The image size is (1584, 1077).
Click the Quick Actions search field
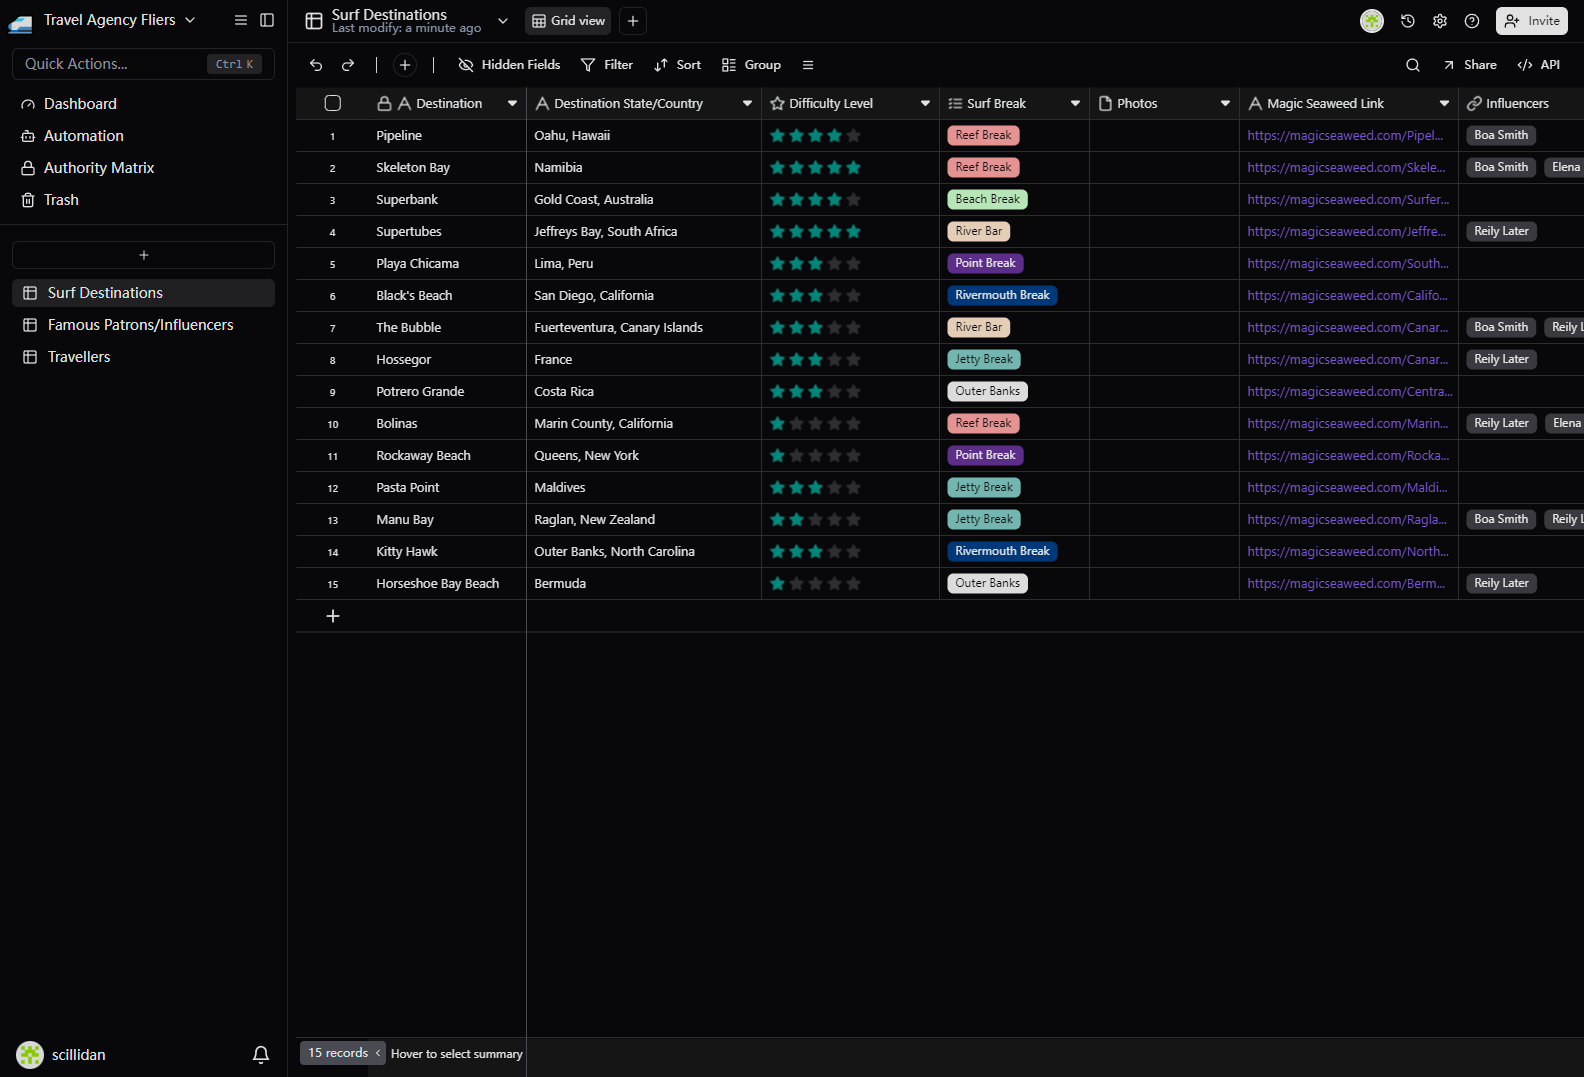[x=144, y=64]
